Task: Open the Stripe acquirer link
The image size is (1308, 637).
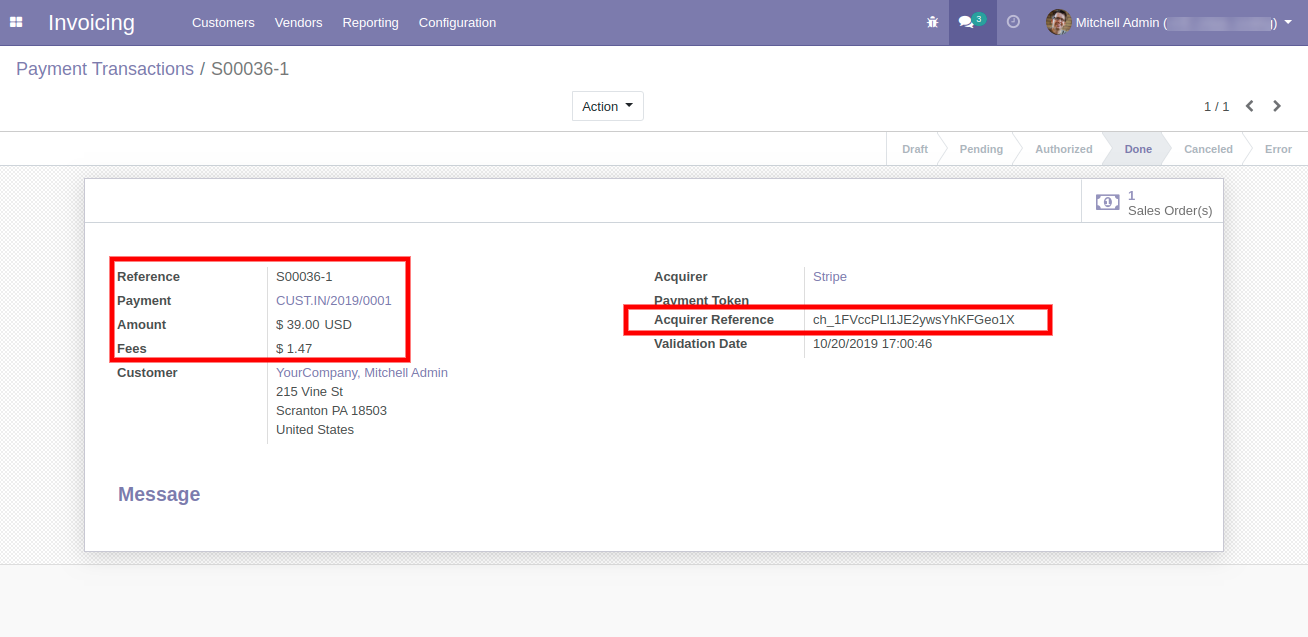Action: [x=829, y=276]
